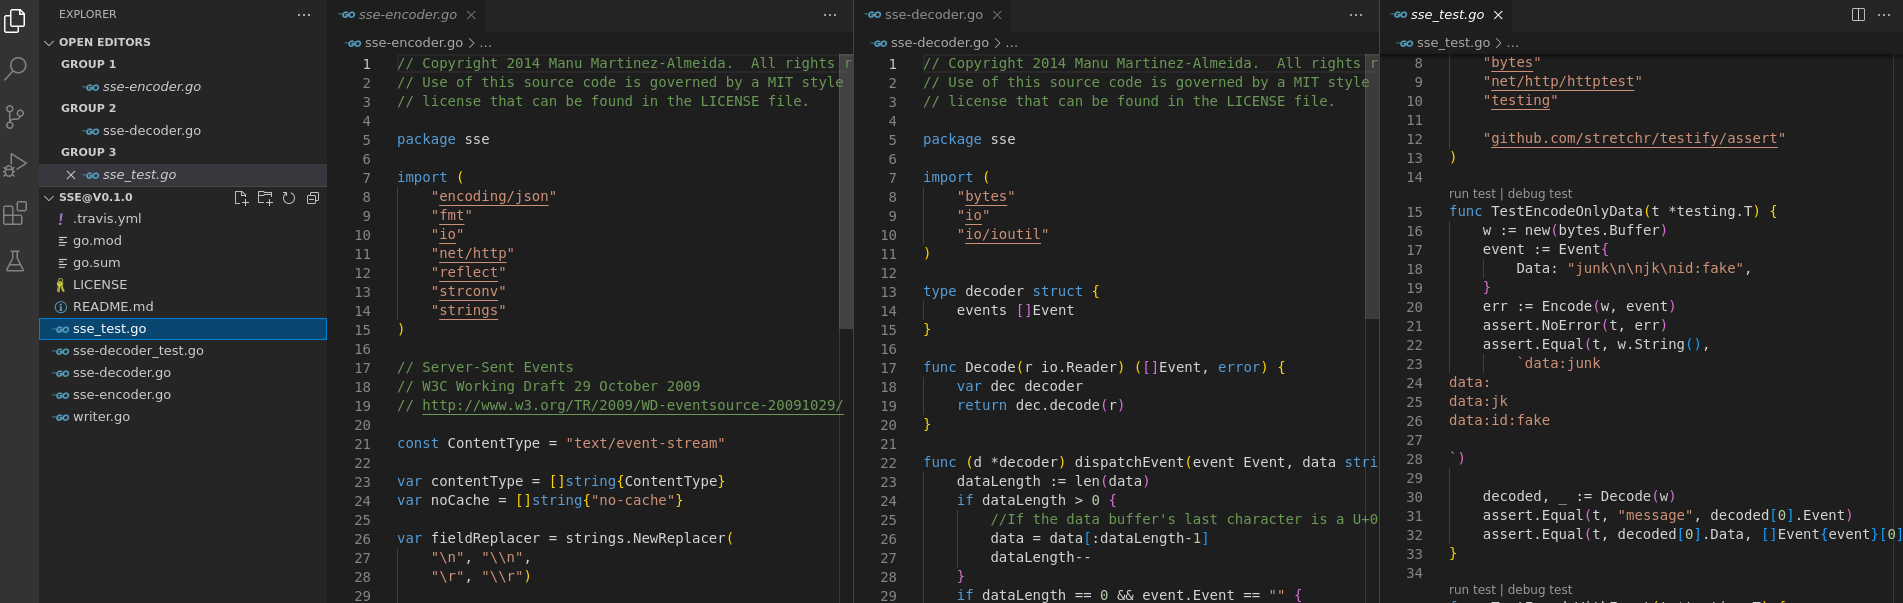Open writer.go from the file tree
1903x603 pixels.
tap(101, 417)
